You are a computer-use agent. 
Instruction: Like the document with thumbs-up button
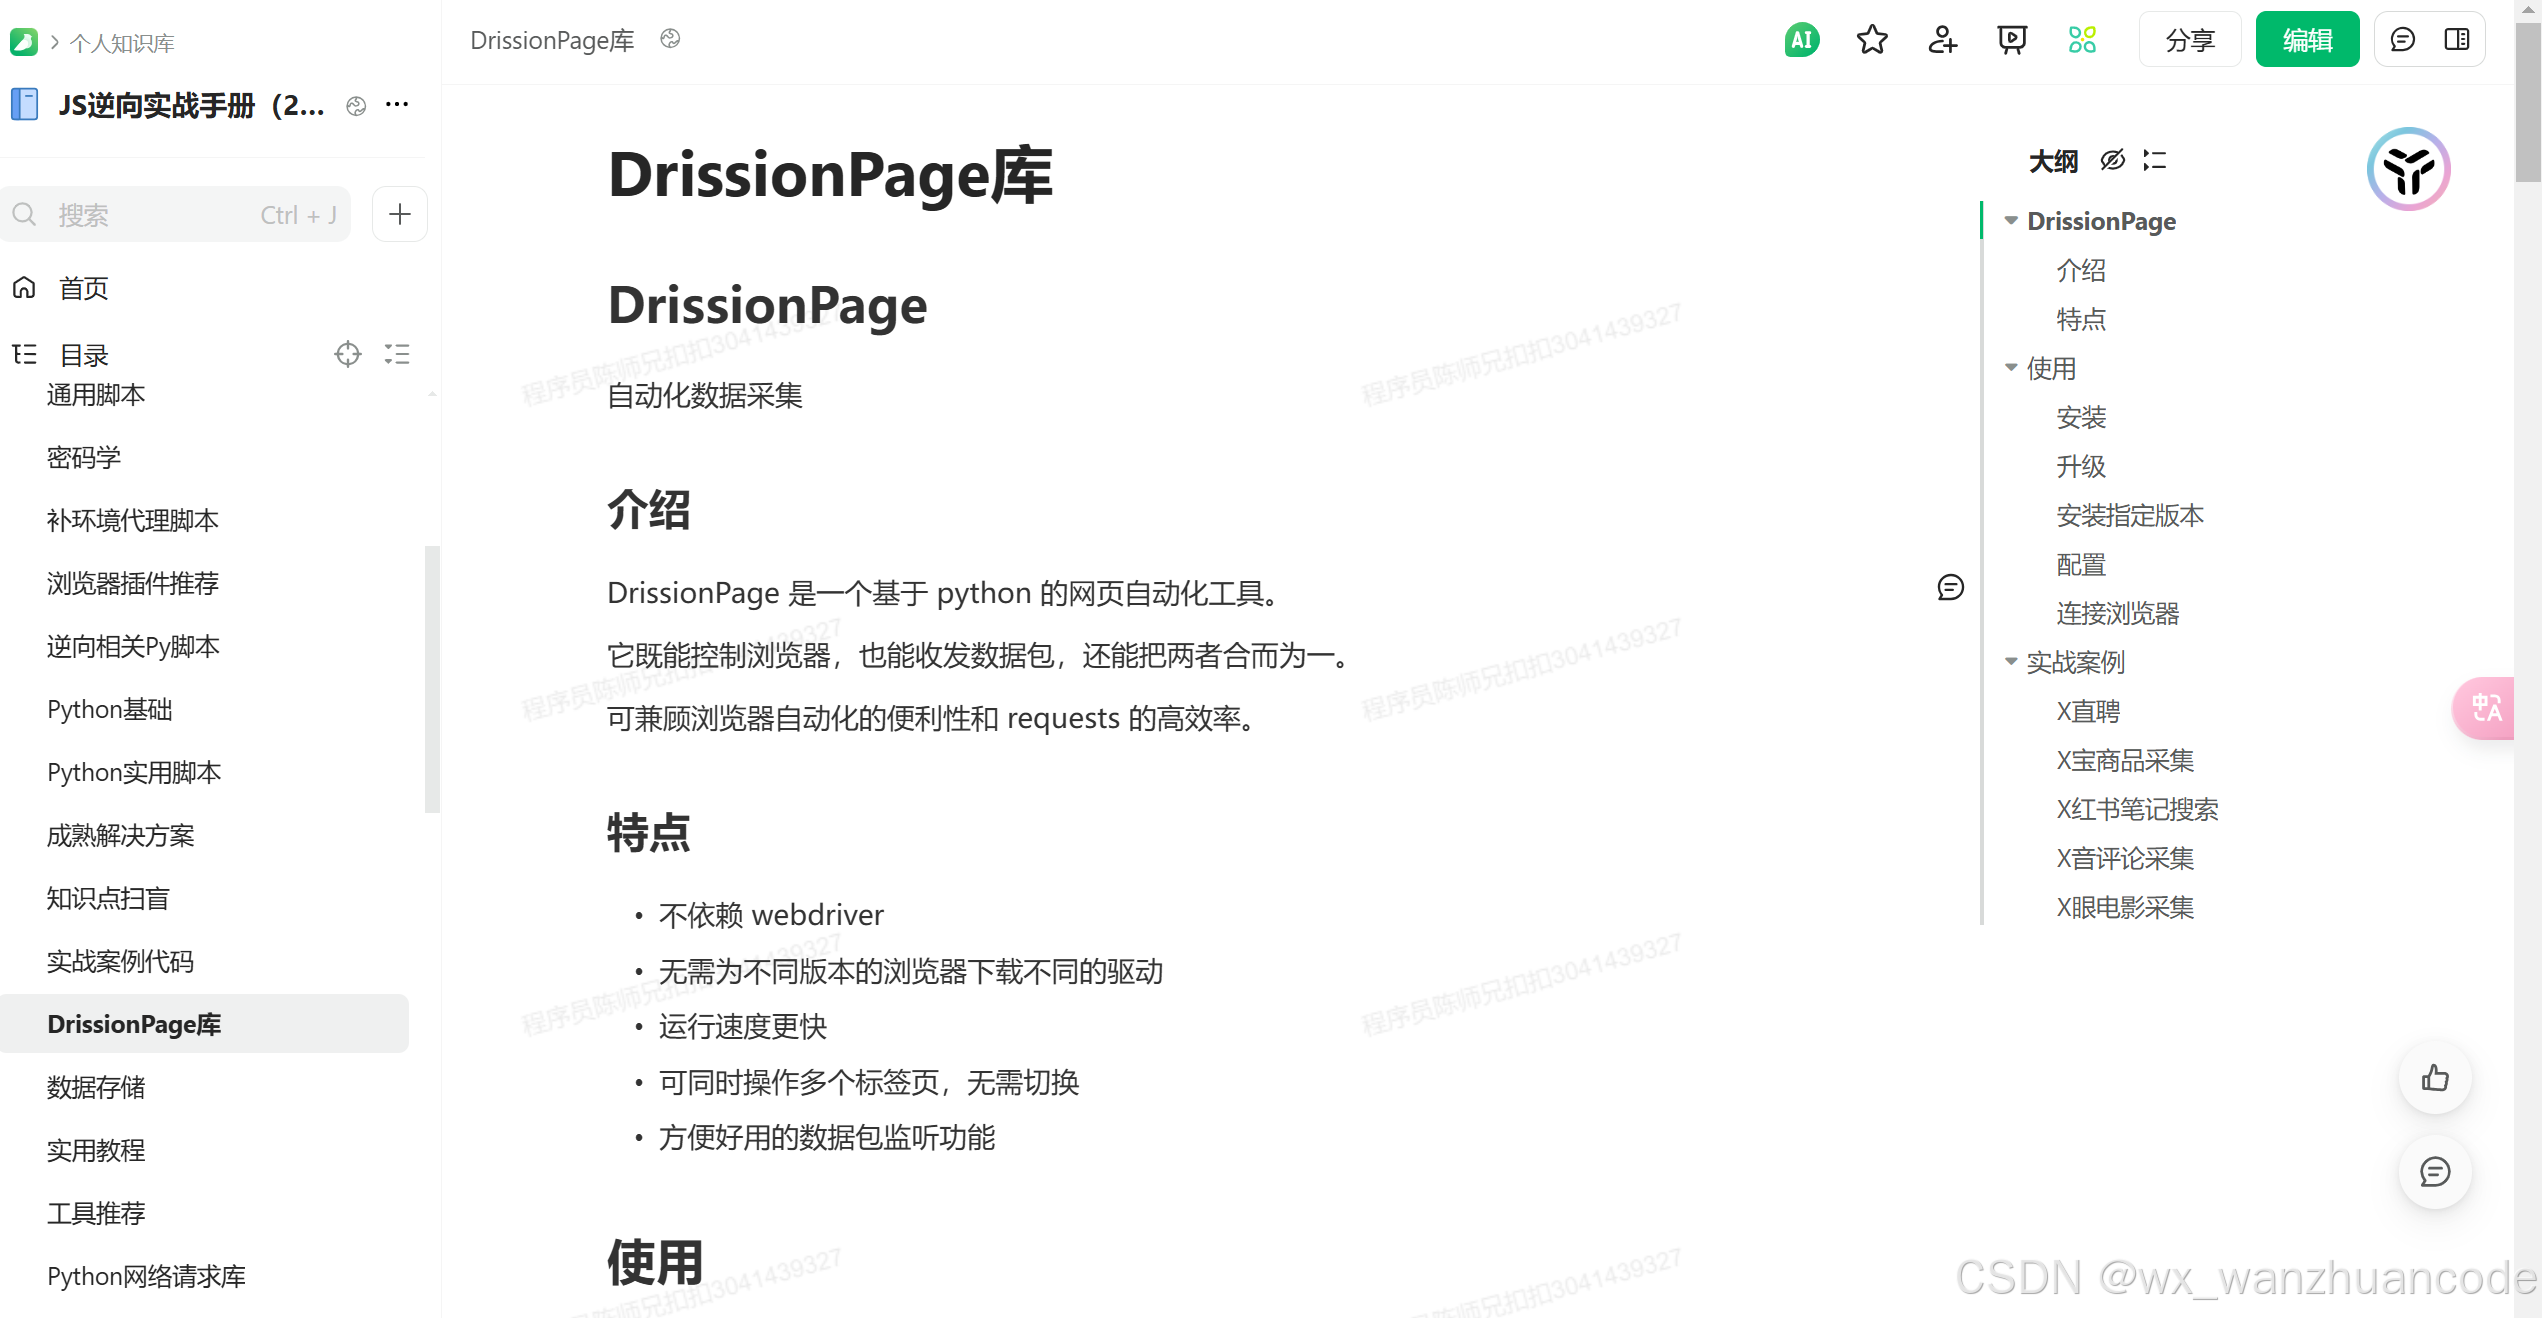coord(2435,1078)
